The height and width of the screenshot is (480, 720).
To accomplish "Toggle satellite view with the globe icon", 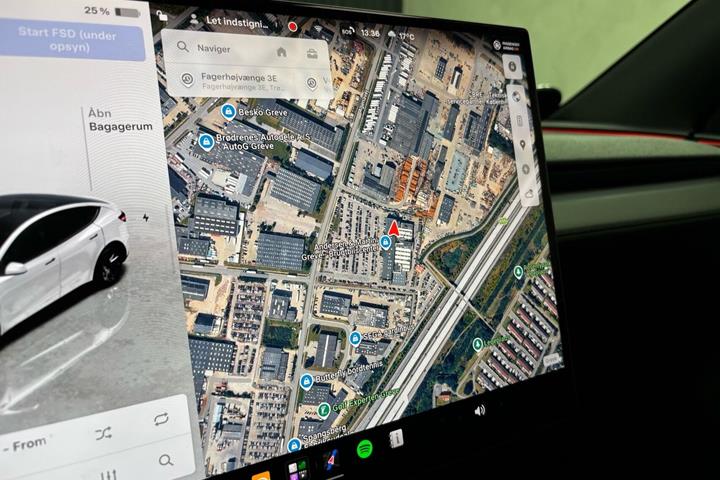I will 517,97.
